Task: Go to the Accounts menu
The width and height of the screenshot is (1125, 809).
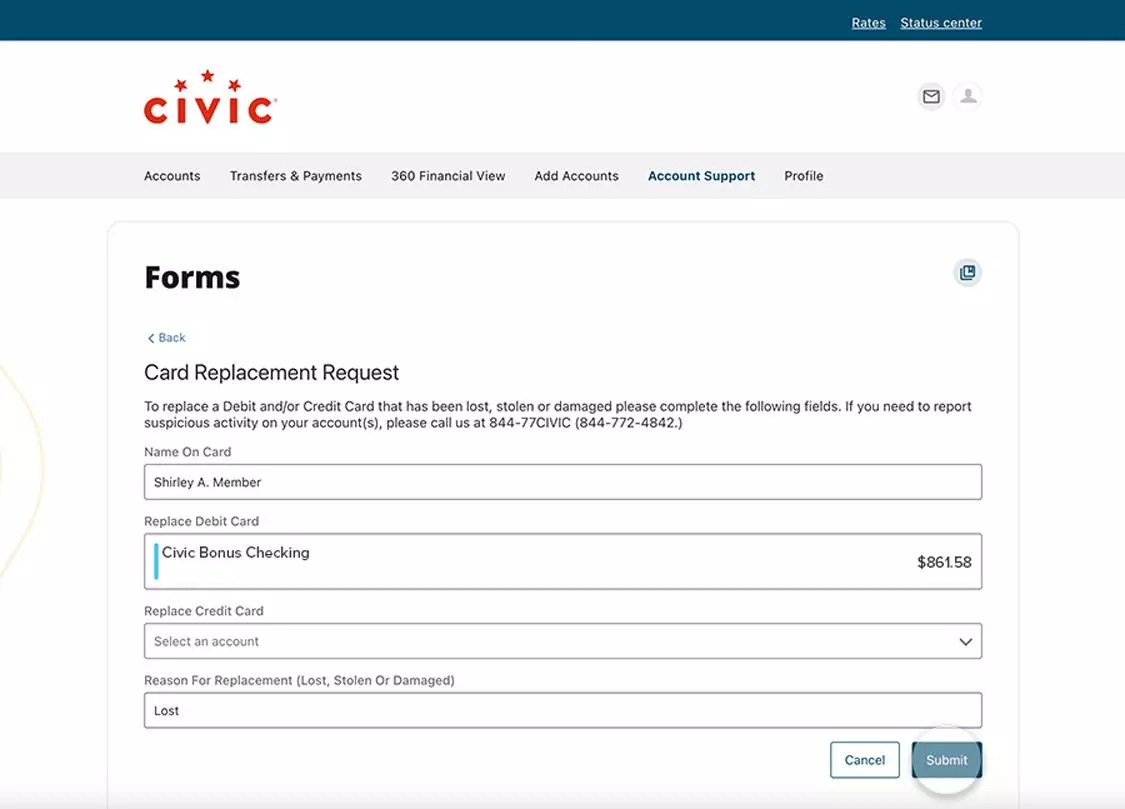Action: 172,176
